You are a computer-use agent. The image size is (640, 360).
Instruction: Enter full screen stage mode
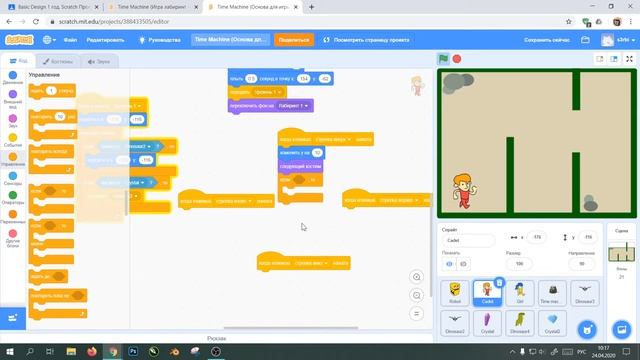pyautogui.click(x=629, y=59)
